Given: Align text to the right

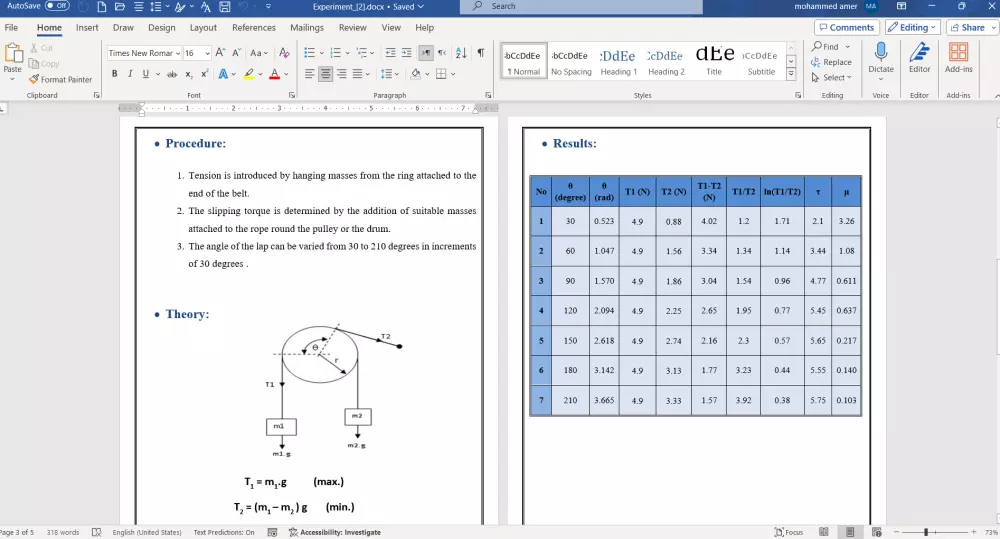Looking at the screenshot, I should pyautogui.click(x=341, y=74).
